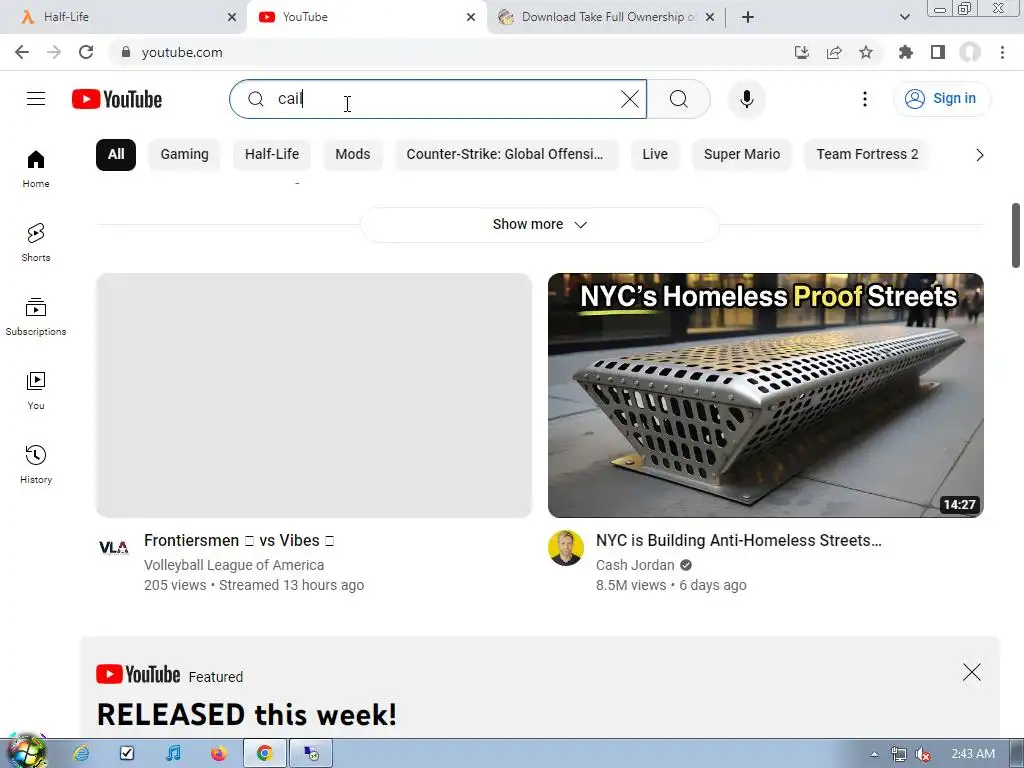Open YouTube settings three-dot menu
This screenshot has height=768, width=1024.
click(865, 99)
